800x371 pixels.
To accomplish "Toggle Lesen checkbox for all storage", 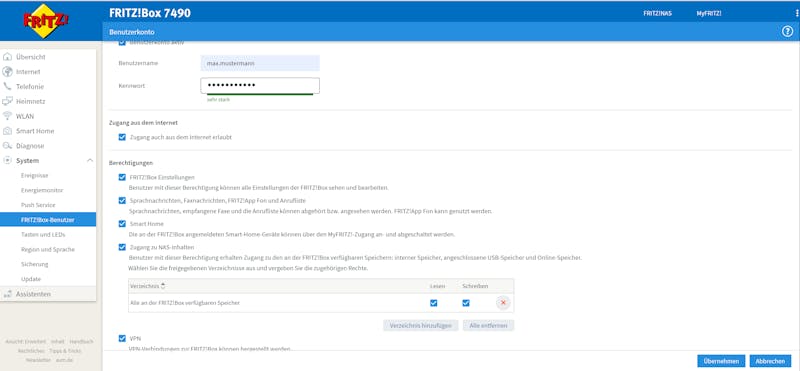I will pos(434,303).
